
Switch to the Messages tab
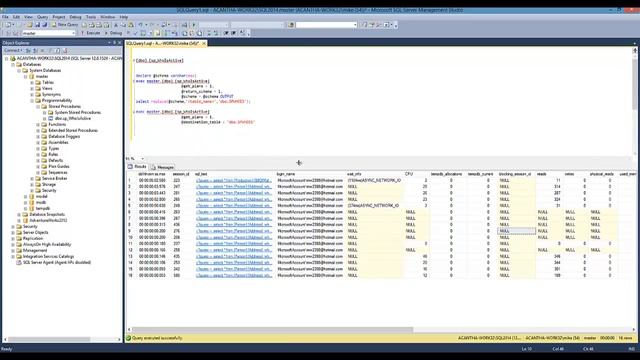(x=162, y=167)
